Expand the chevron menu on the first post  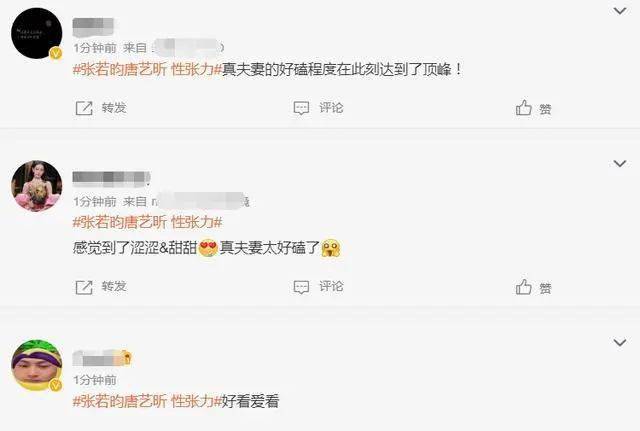coord(620,11)
